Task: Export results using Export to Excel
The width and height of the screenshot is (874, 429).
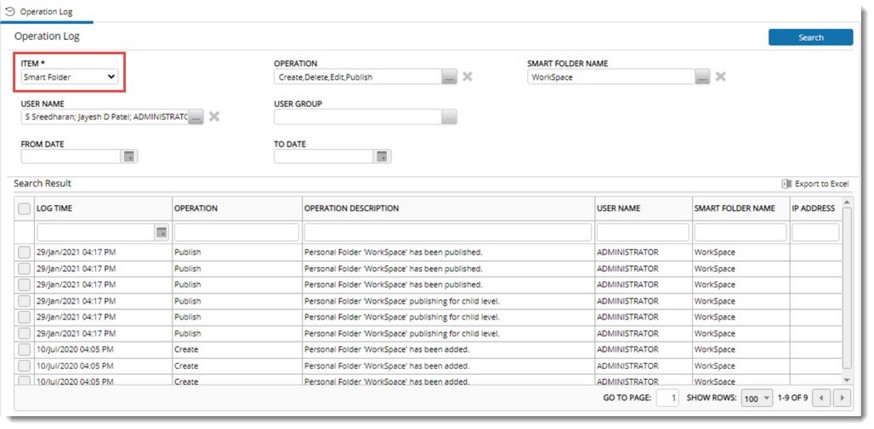Action: tap(815, 184)
